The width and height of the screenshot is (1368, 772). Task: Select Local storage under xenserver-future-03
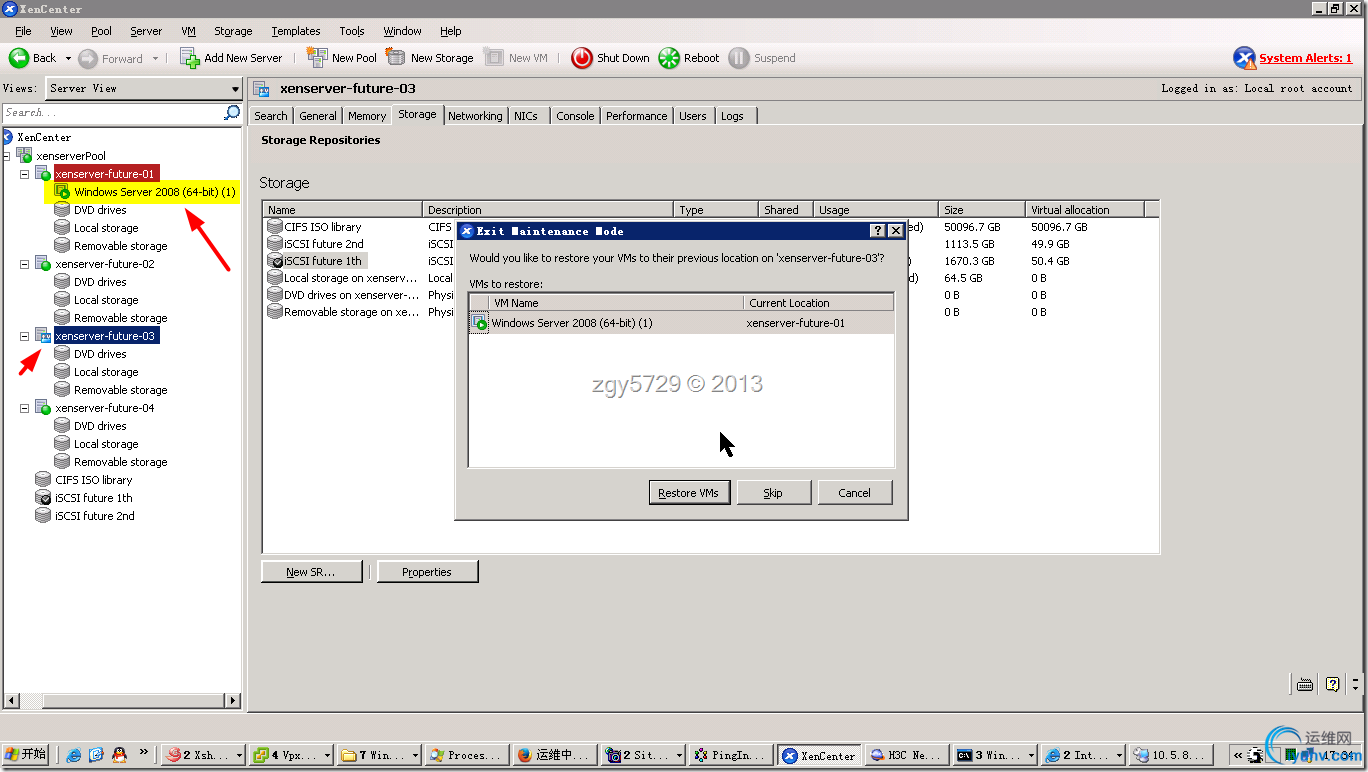(x=106, y=372)
